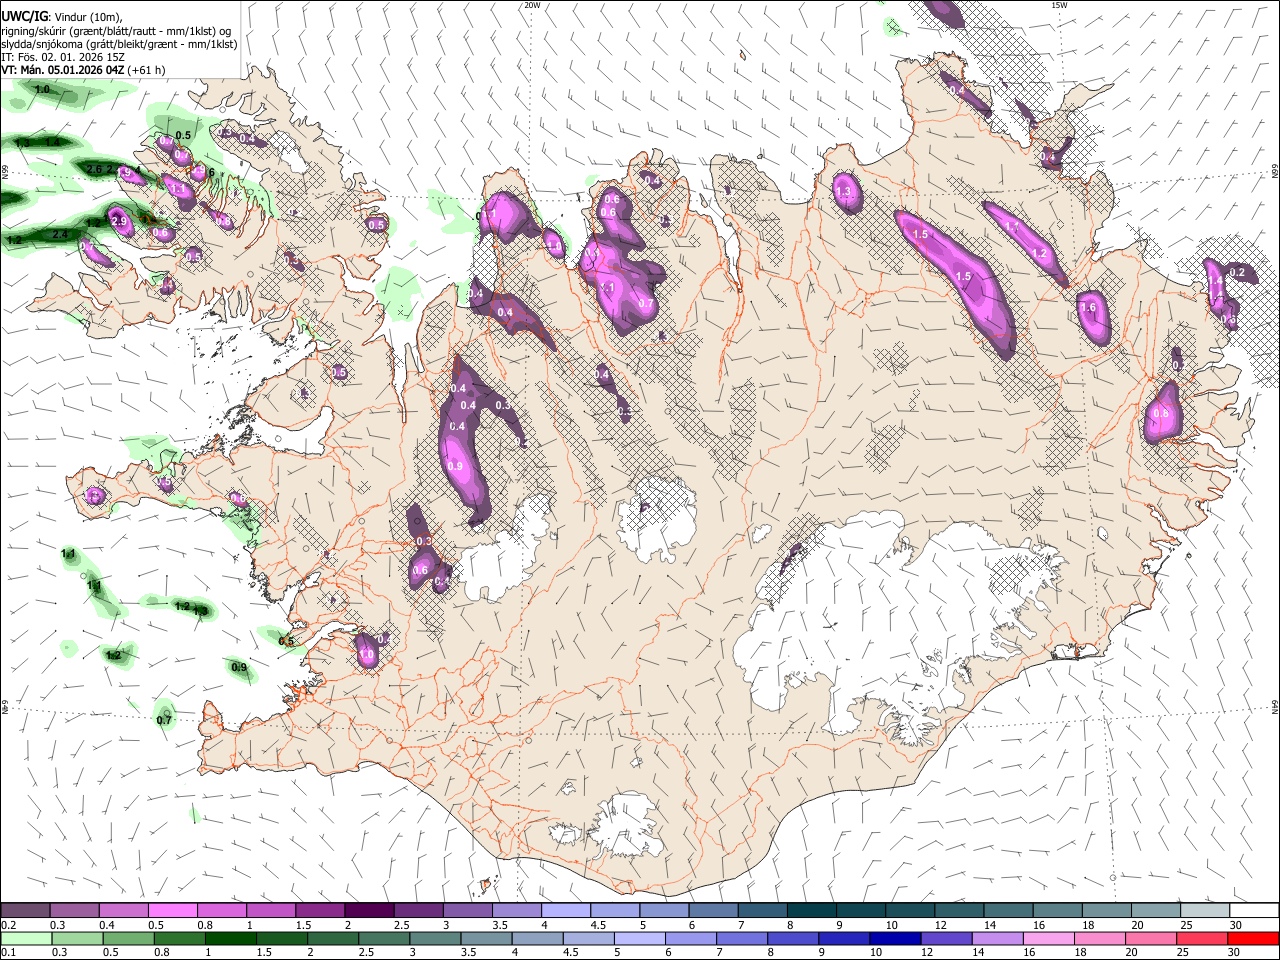Viewport: 1280px width, 960px height.
Task: Click the lilac swatch between 14 and 16 in lower legend
Action: click(x=997, y=938)
